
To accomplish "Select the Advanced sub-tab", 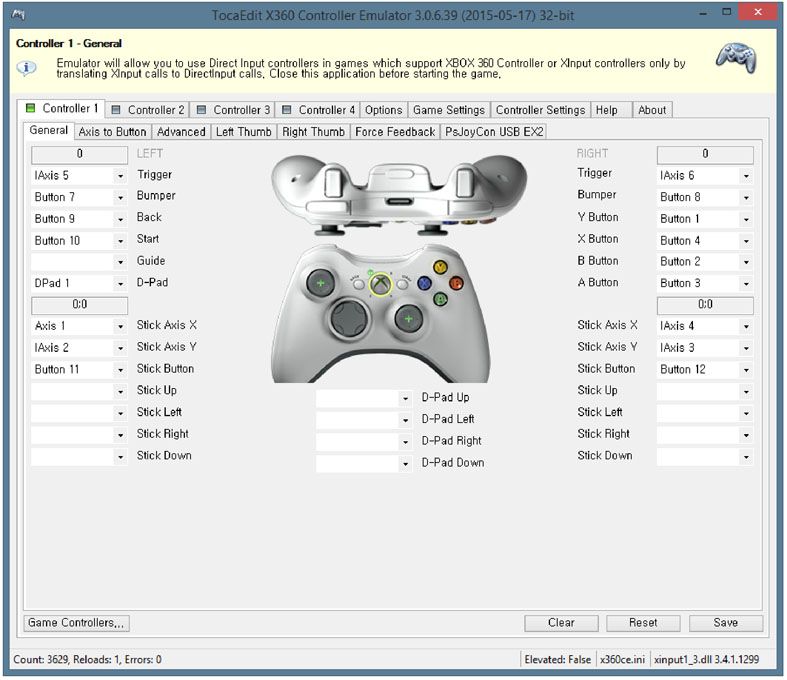I will [181, 132].
